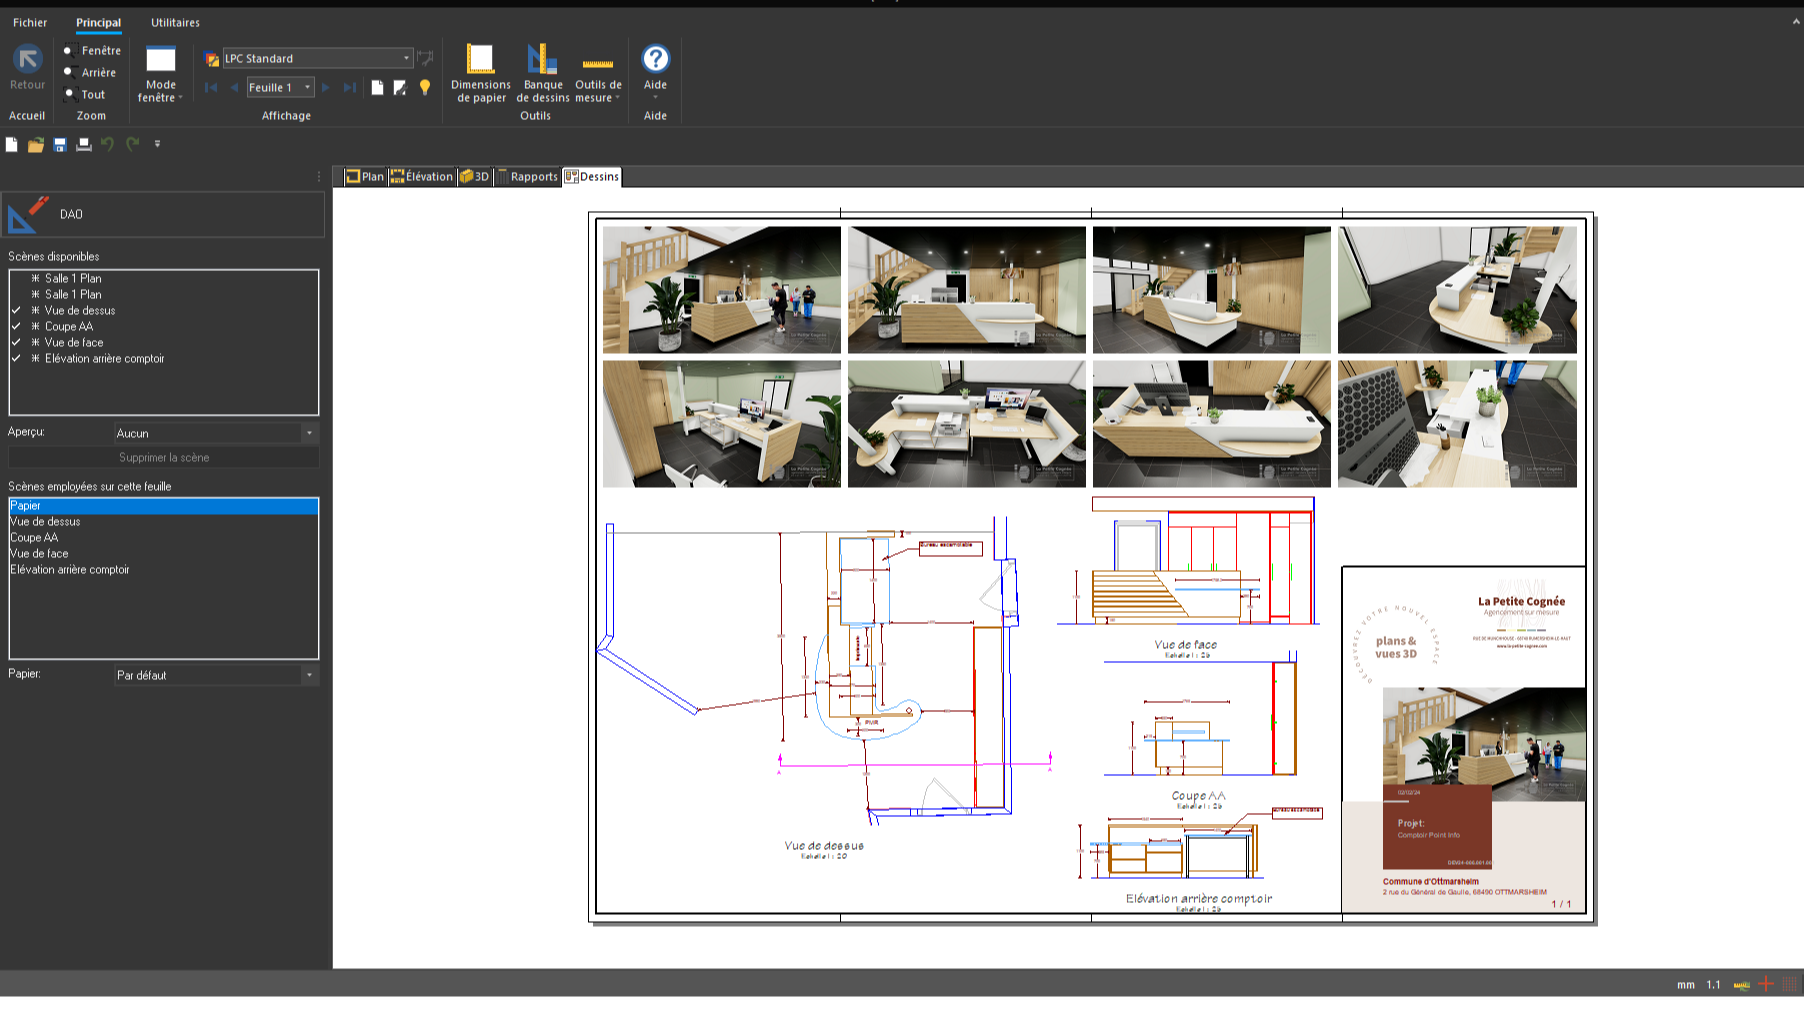Viewport: 1804px width, 1015px height.
Task: Switch to the Élévation tab
Action: click(422, 177)
